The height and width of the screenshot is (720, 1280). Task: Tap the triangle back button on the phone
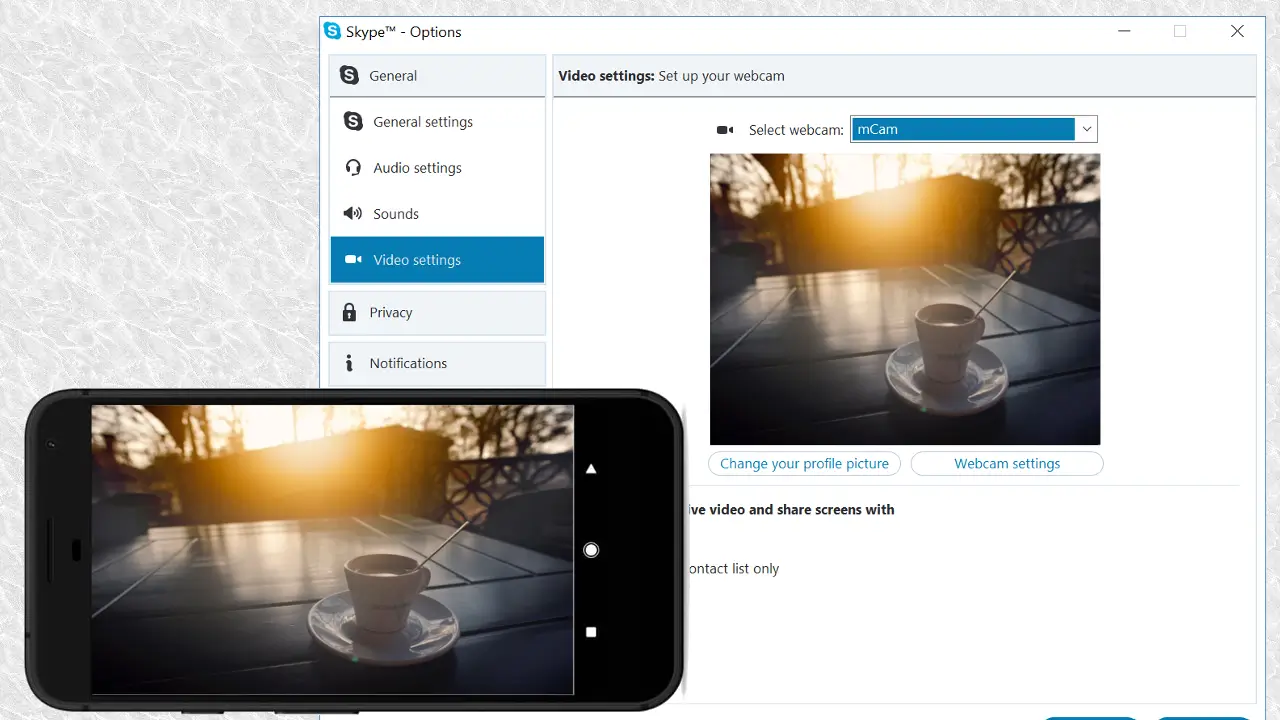(591, 467)
